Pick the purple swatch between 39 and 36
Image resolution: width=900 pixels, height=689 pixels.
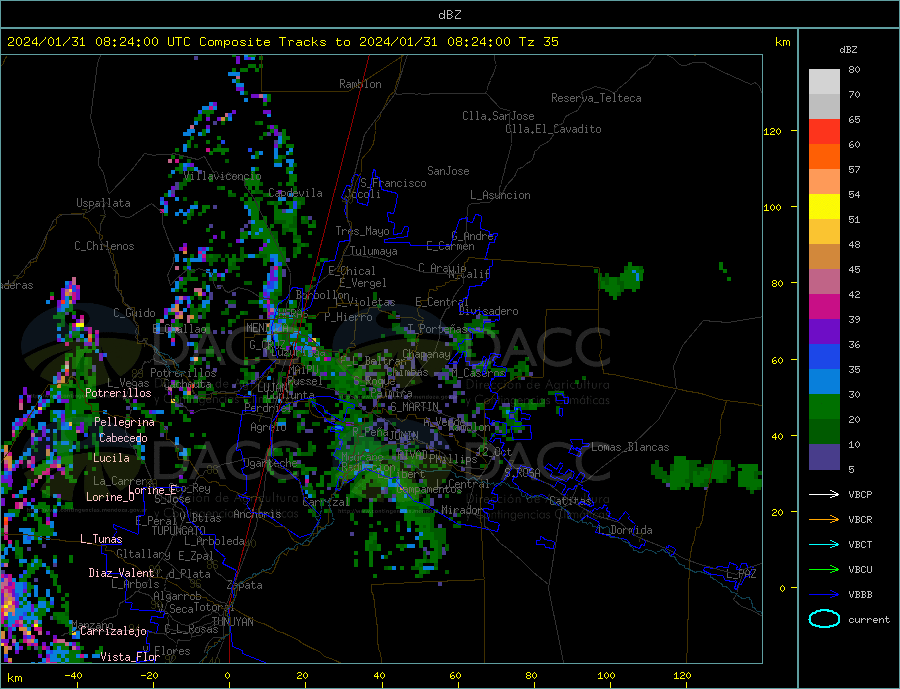824,332
